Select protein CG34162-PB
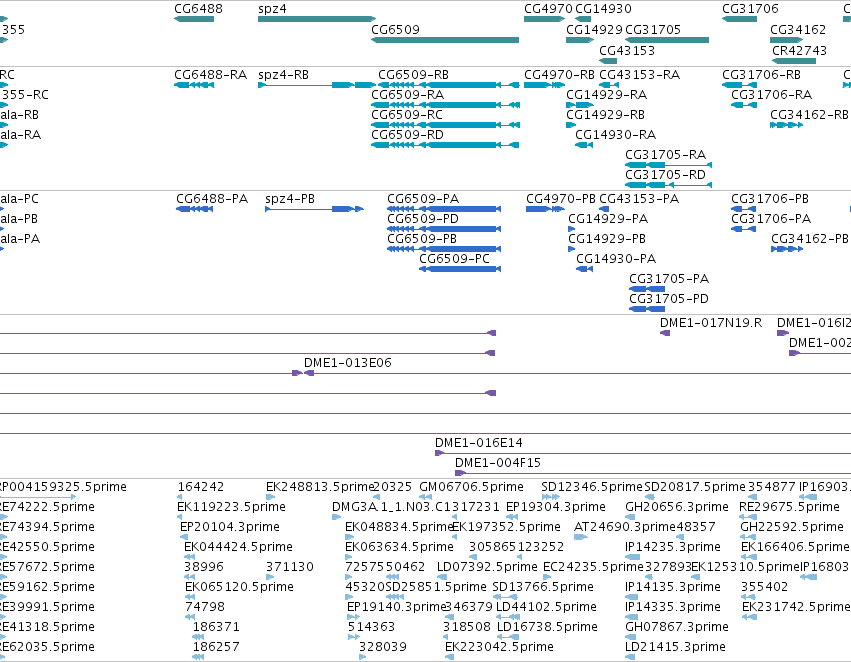The image size is (851, 662). [787, 249]
